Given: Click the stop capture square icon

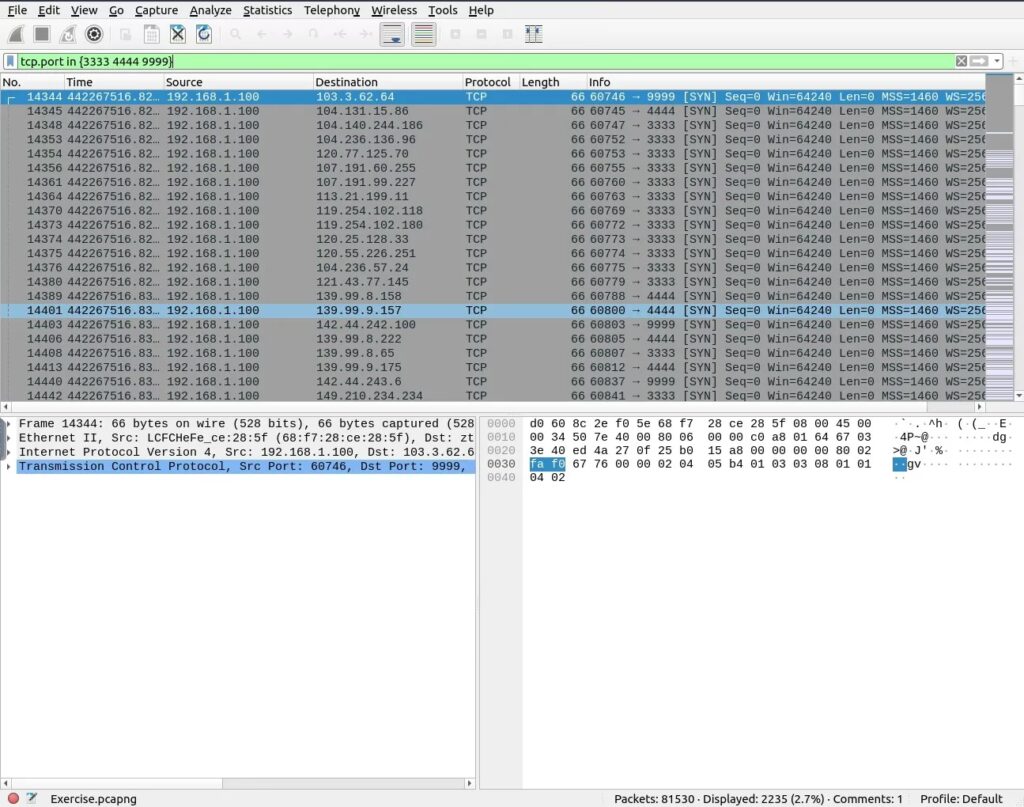Looking at the screenshot, I should 42,35.
